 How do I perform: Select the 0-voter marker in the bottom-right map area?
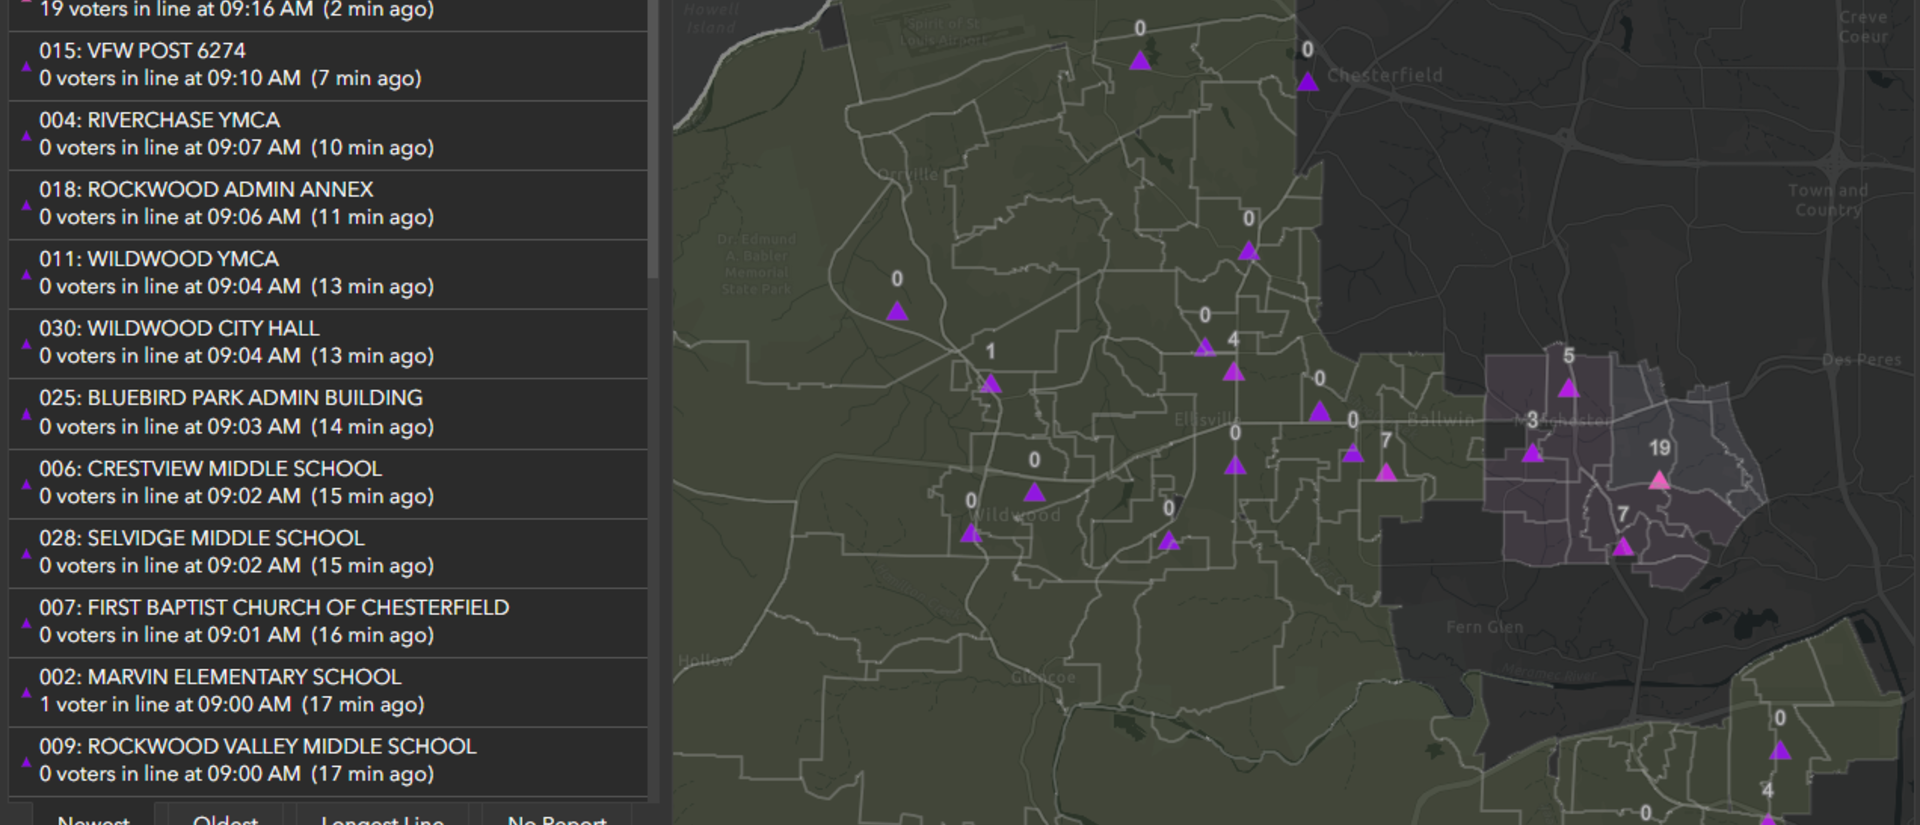click(1780, 749)
